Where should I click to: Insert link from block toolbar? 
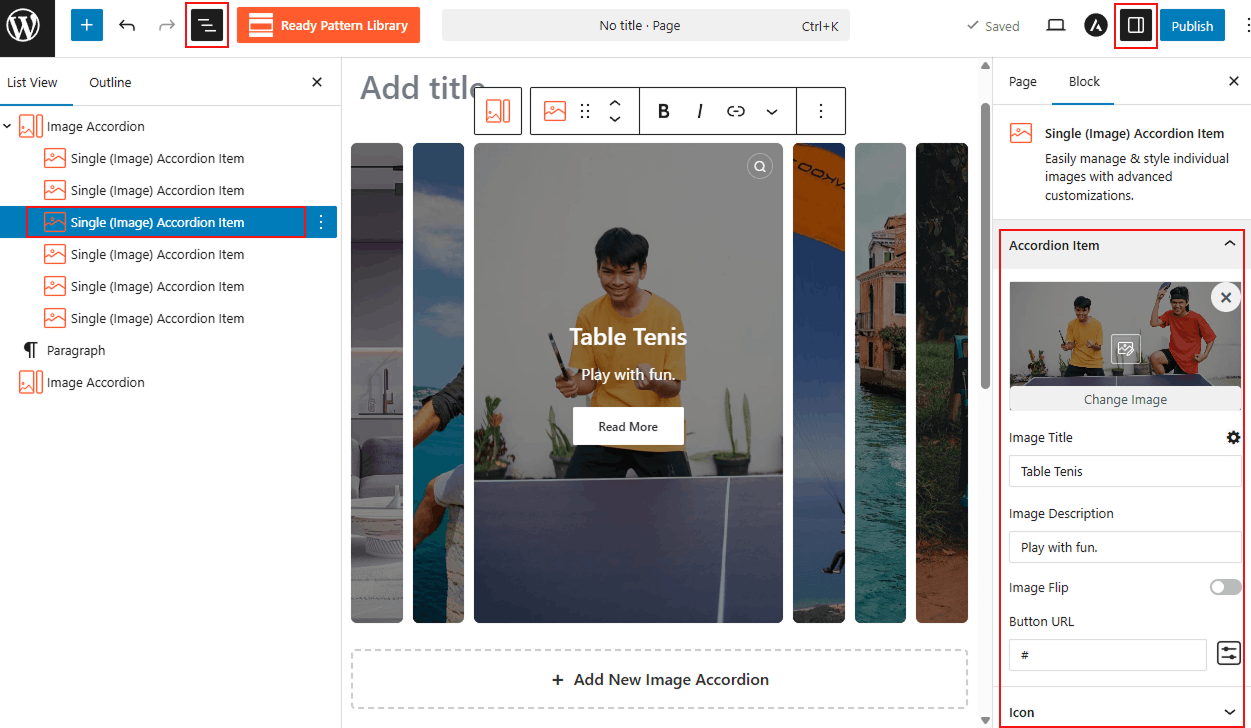click(736, 111)
